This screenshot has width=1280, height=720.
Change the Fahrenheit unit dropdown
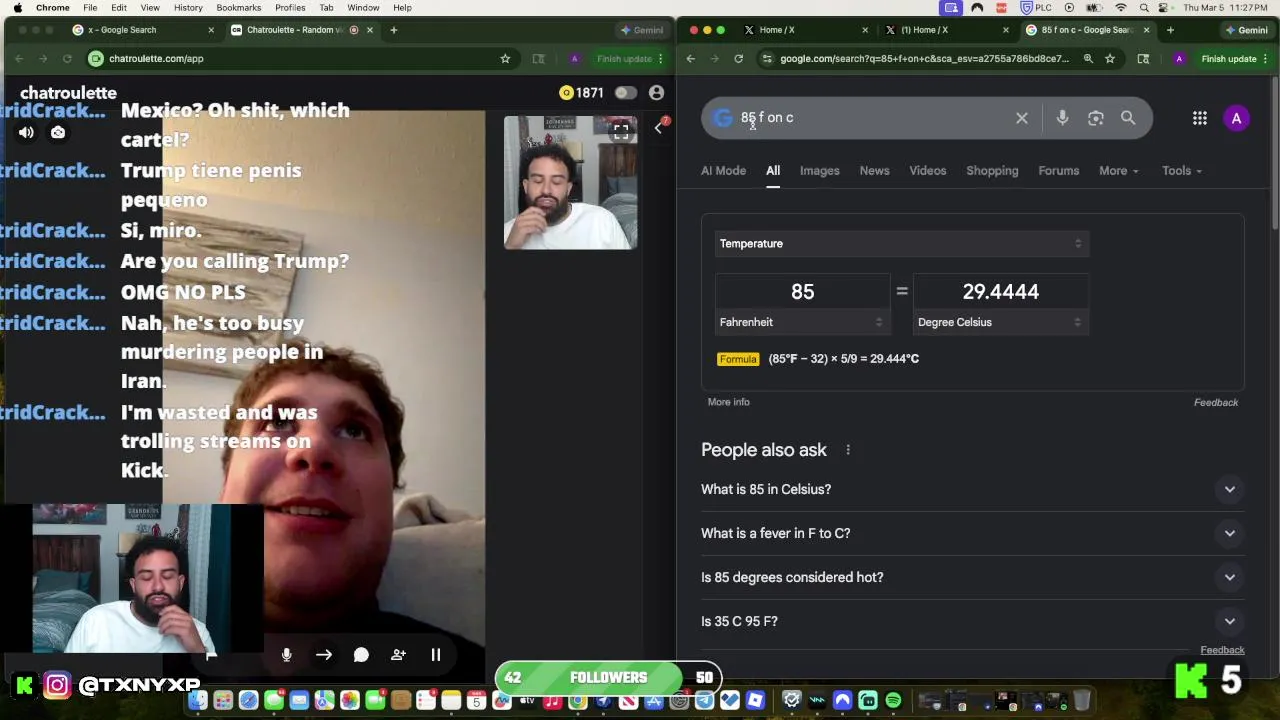(802, 322)
